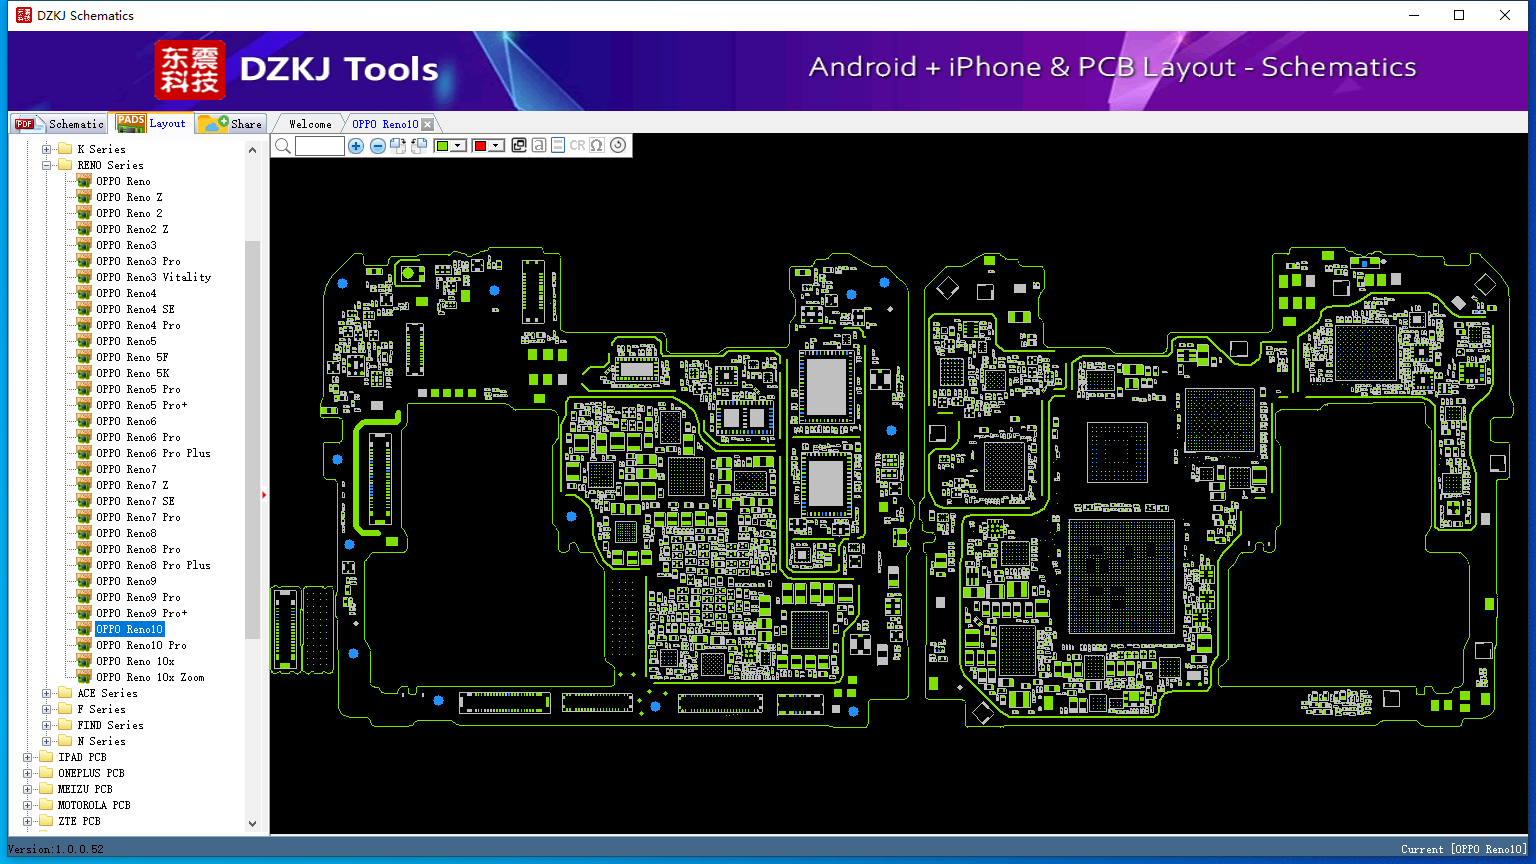Click the Current [OPPO Reno10] status text

1464,849
